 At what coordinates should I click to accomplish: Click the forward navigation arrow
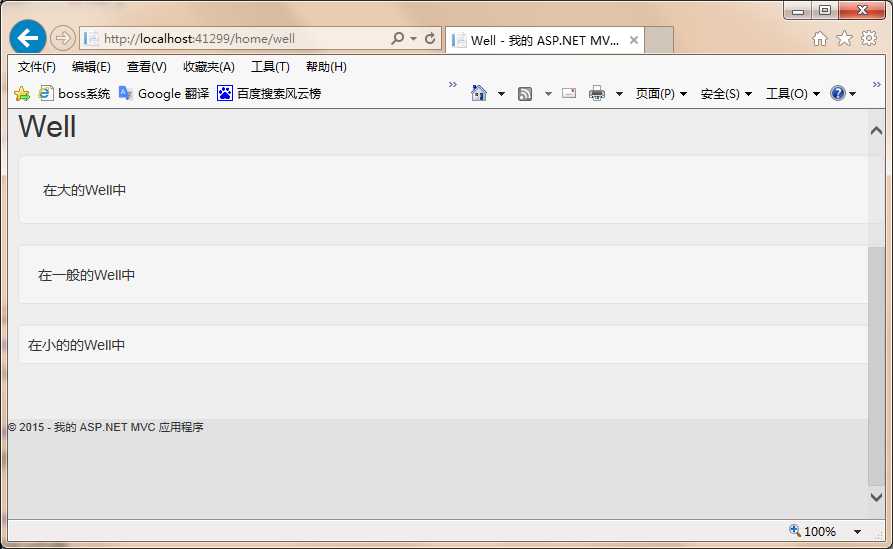point(63,38)
